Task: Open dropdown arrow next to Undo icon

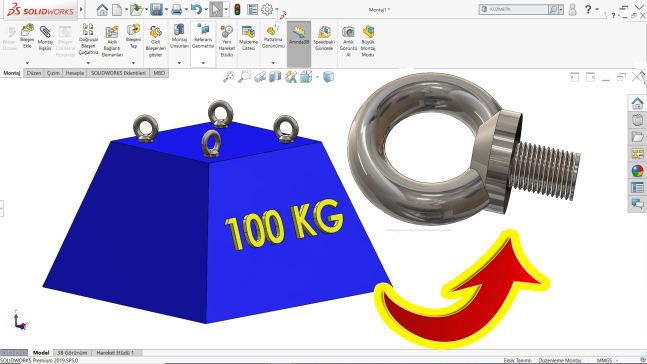Action: (206, 9)
